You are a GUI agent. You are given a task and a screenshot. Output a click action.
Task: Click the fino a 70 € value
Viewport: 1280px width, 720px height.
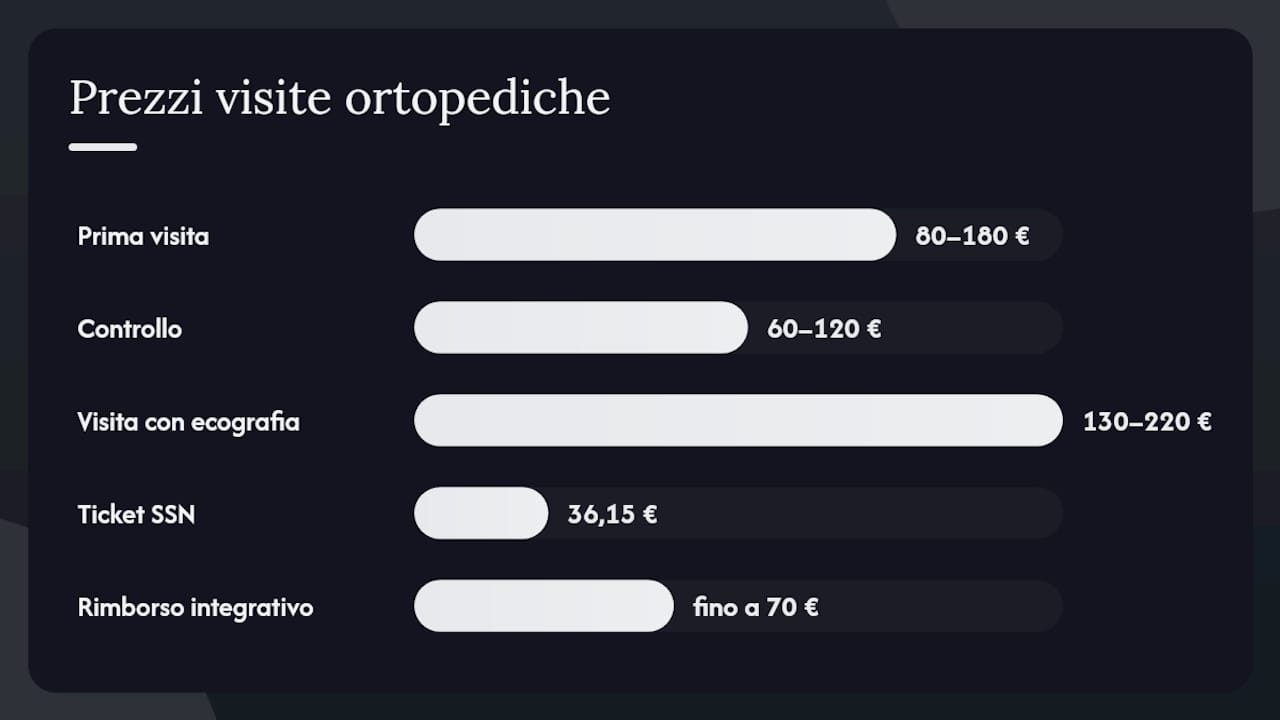click(756, 607)
